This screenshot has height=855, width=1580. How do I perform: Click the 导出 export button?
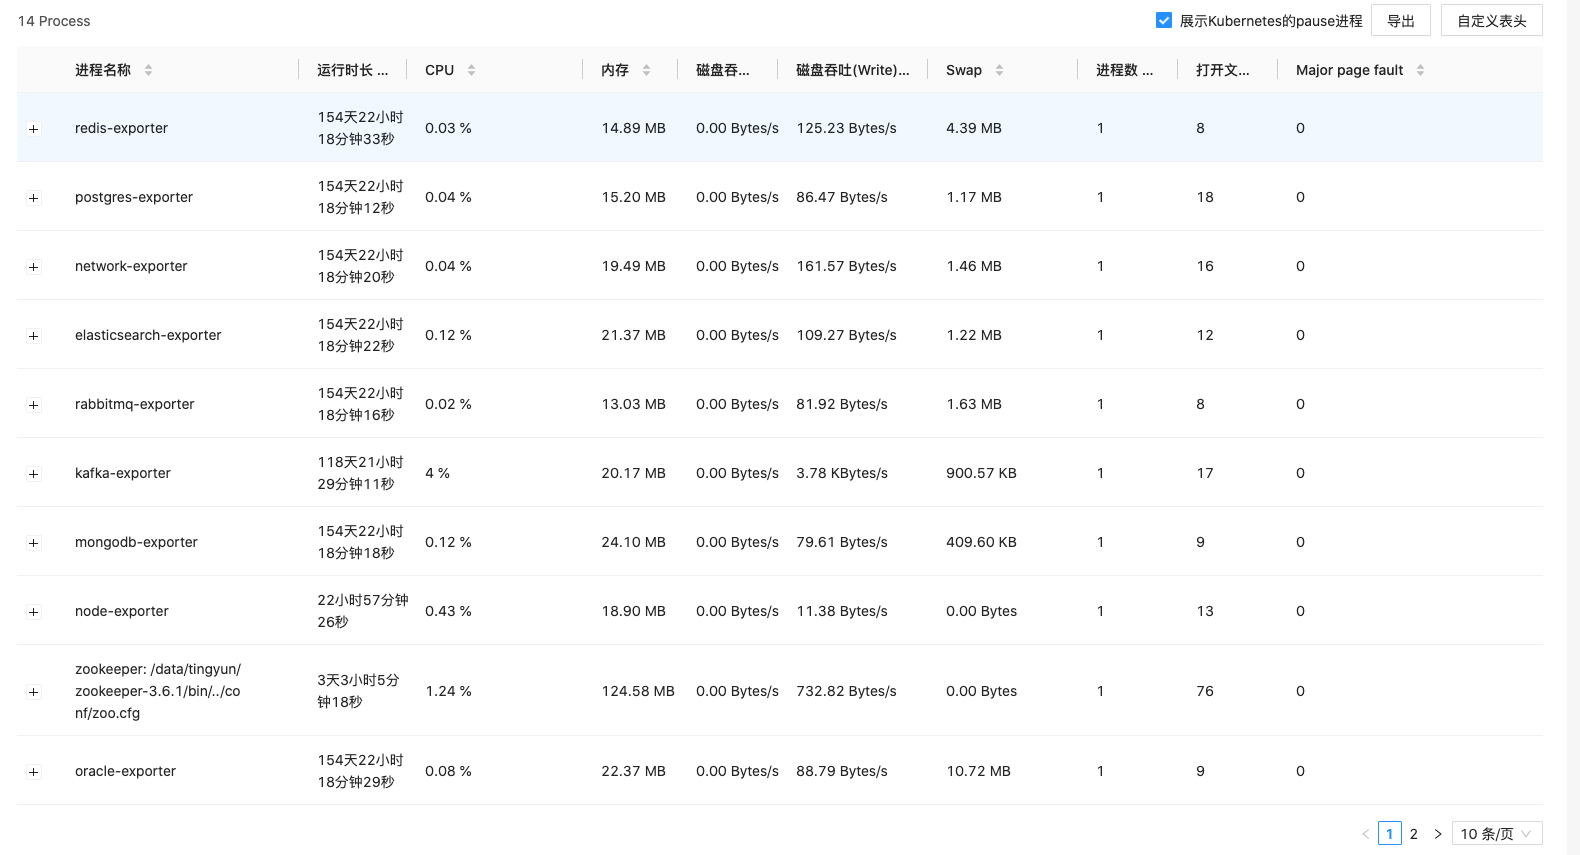(1400, 21)
